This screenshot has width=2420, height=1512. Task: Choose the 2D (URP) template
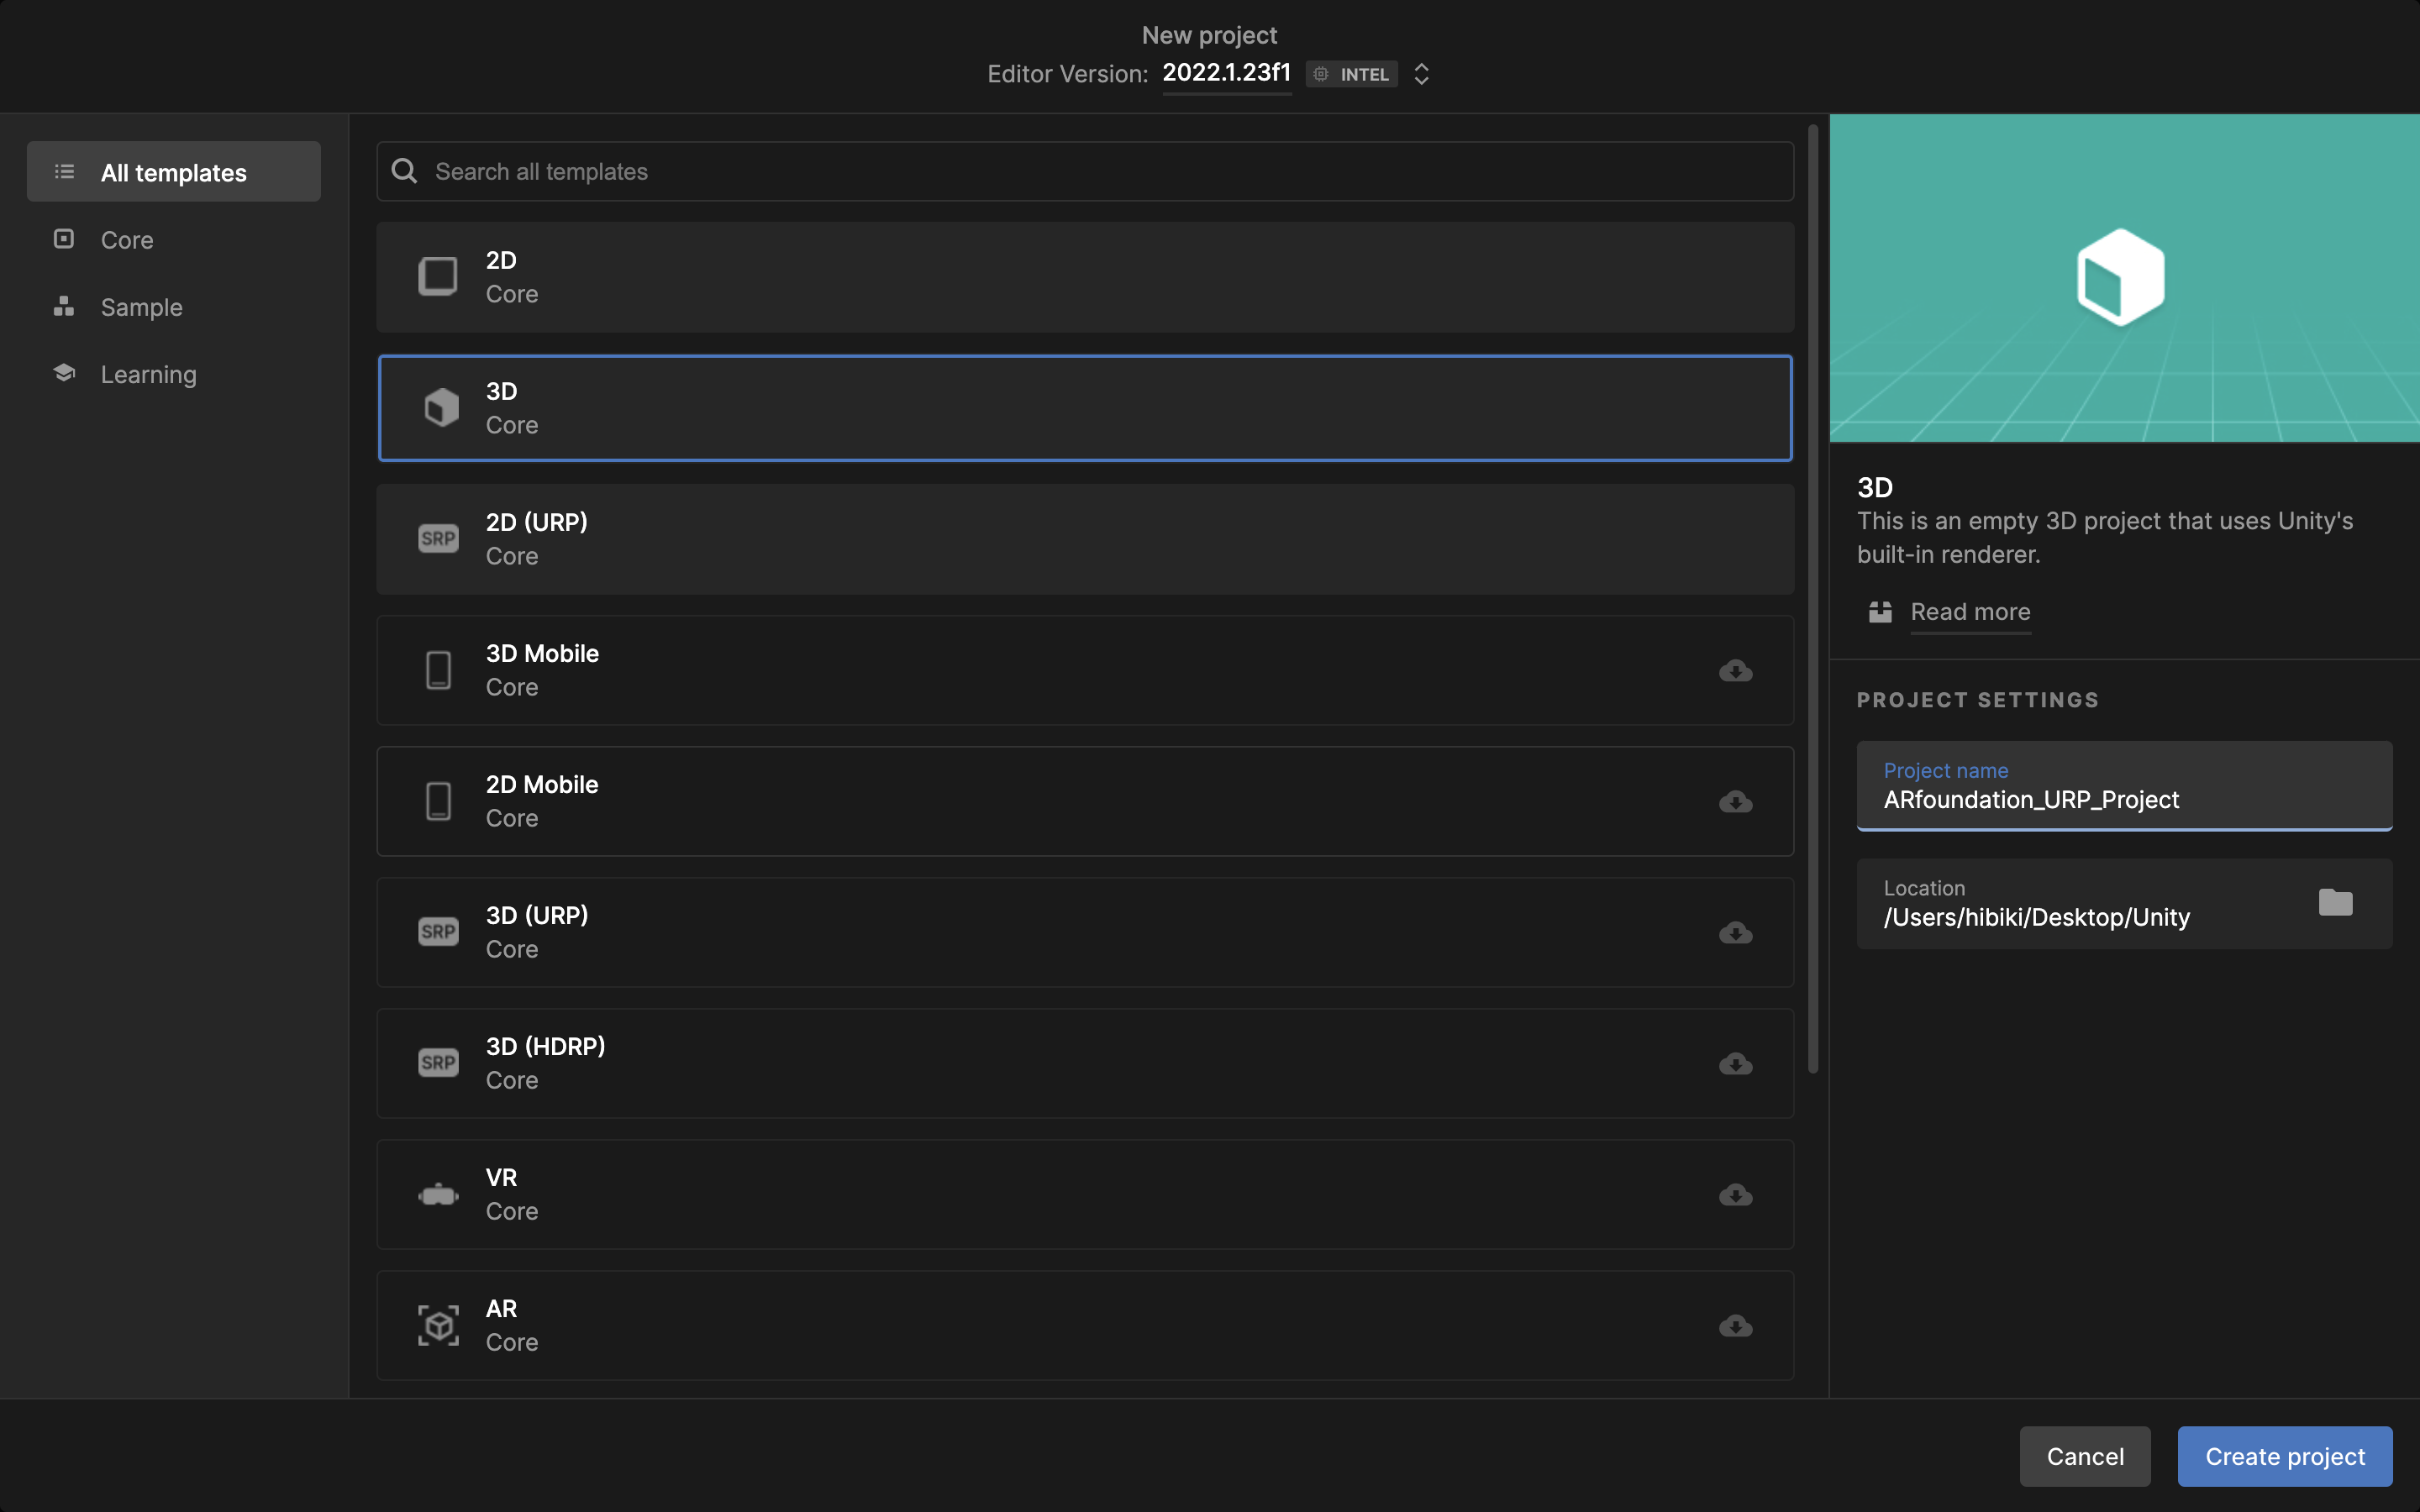pos(1084,539)
